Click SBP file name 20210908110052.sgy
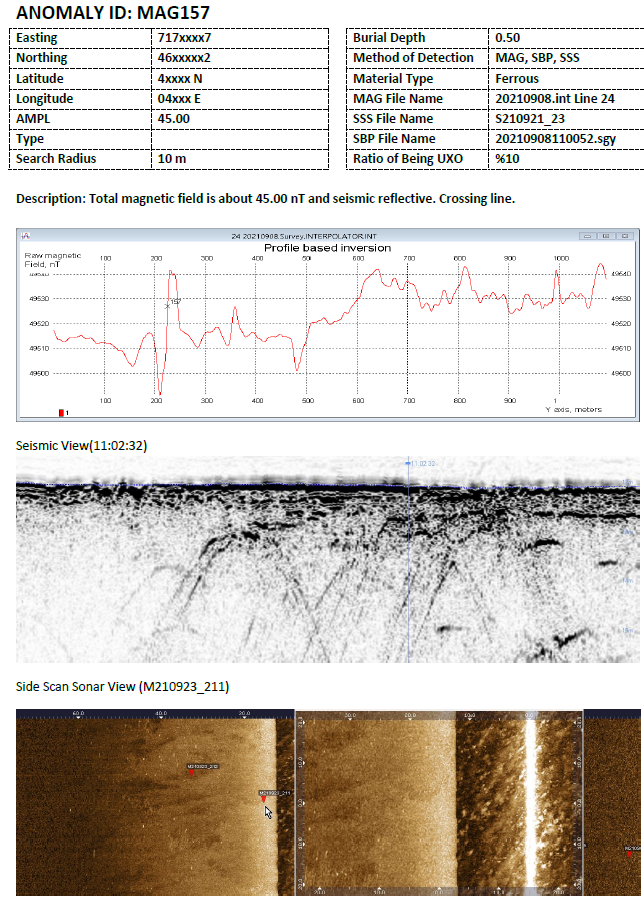The height and width of the screenshot is (897, 644). tap(555, 138)
